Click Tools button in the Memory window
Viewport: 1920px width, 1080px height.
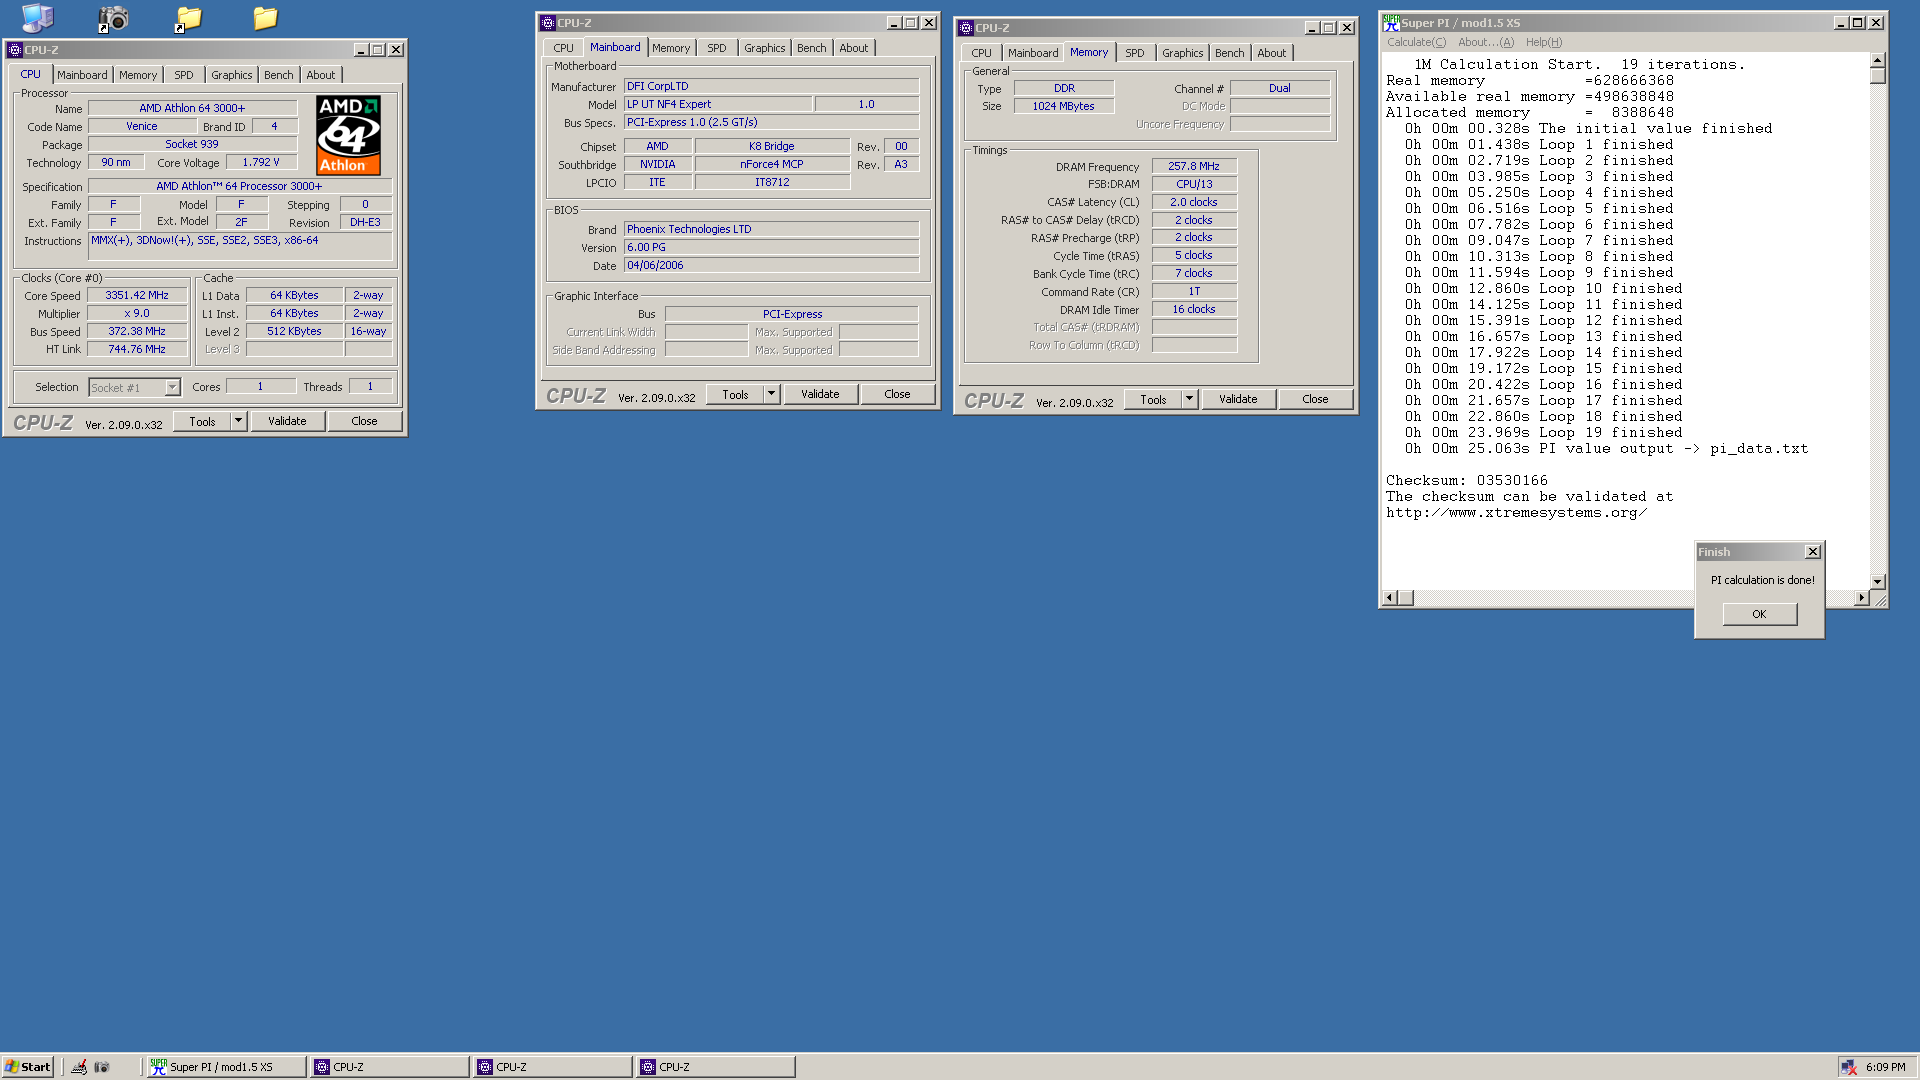[x=1153, y=399]
